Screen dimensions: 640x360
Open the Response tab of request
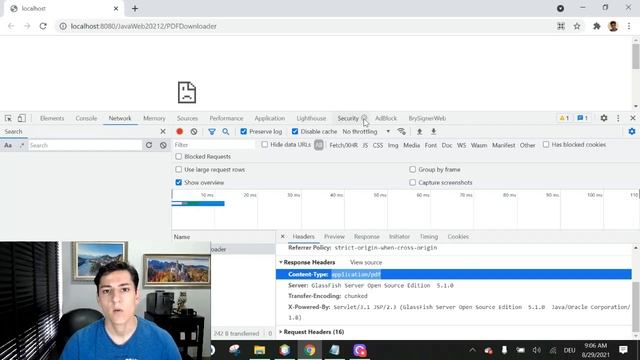367,236
